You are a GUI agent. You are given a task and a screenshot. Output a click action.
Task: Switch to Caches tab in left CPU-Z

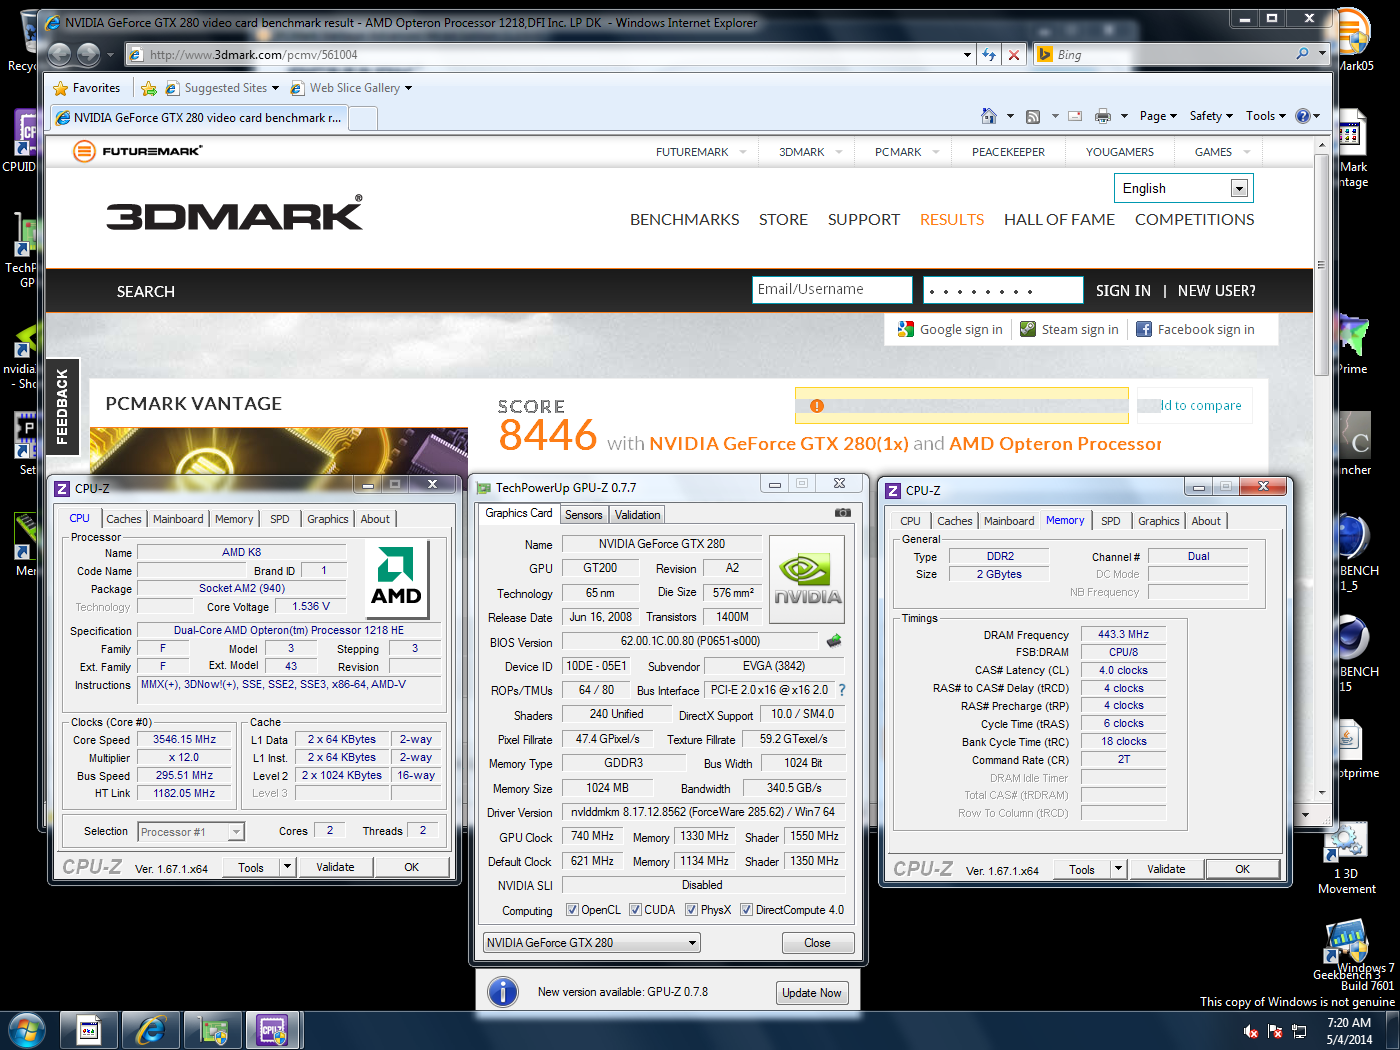[124, 519]
